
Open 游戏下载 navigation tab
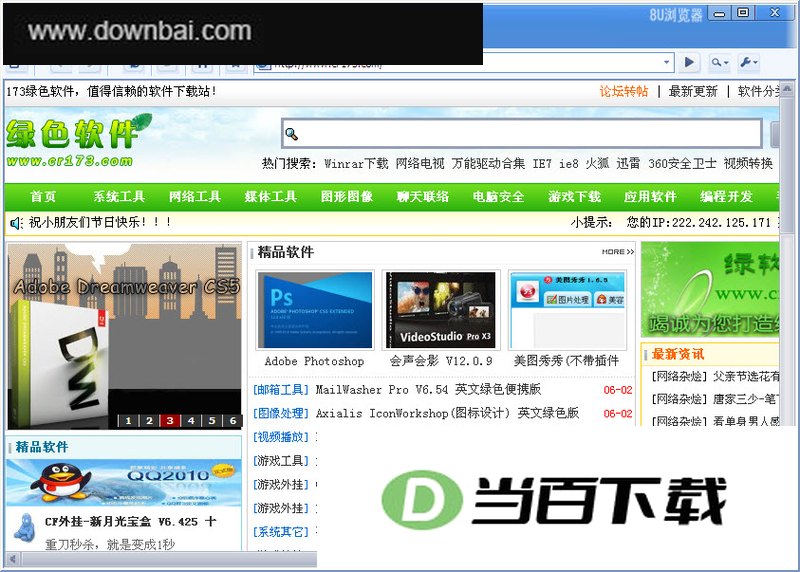coord(574,196)
